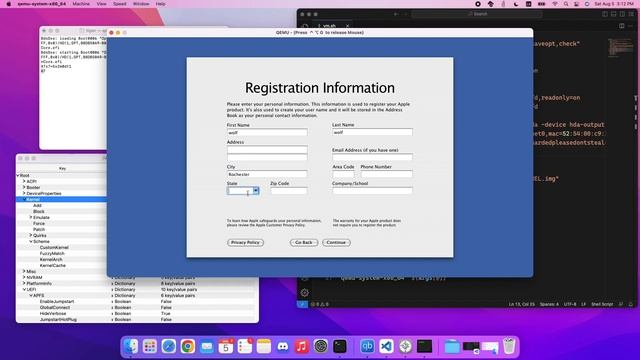This screenshot has width=640, height=360.
Task: Expand DeviceProperties row
Action: pyautogui.click(x=24, y=193)
